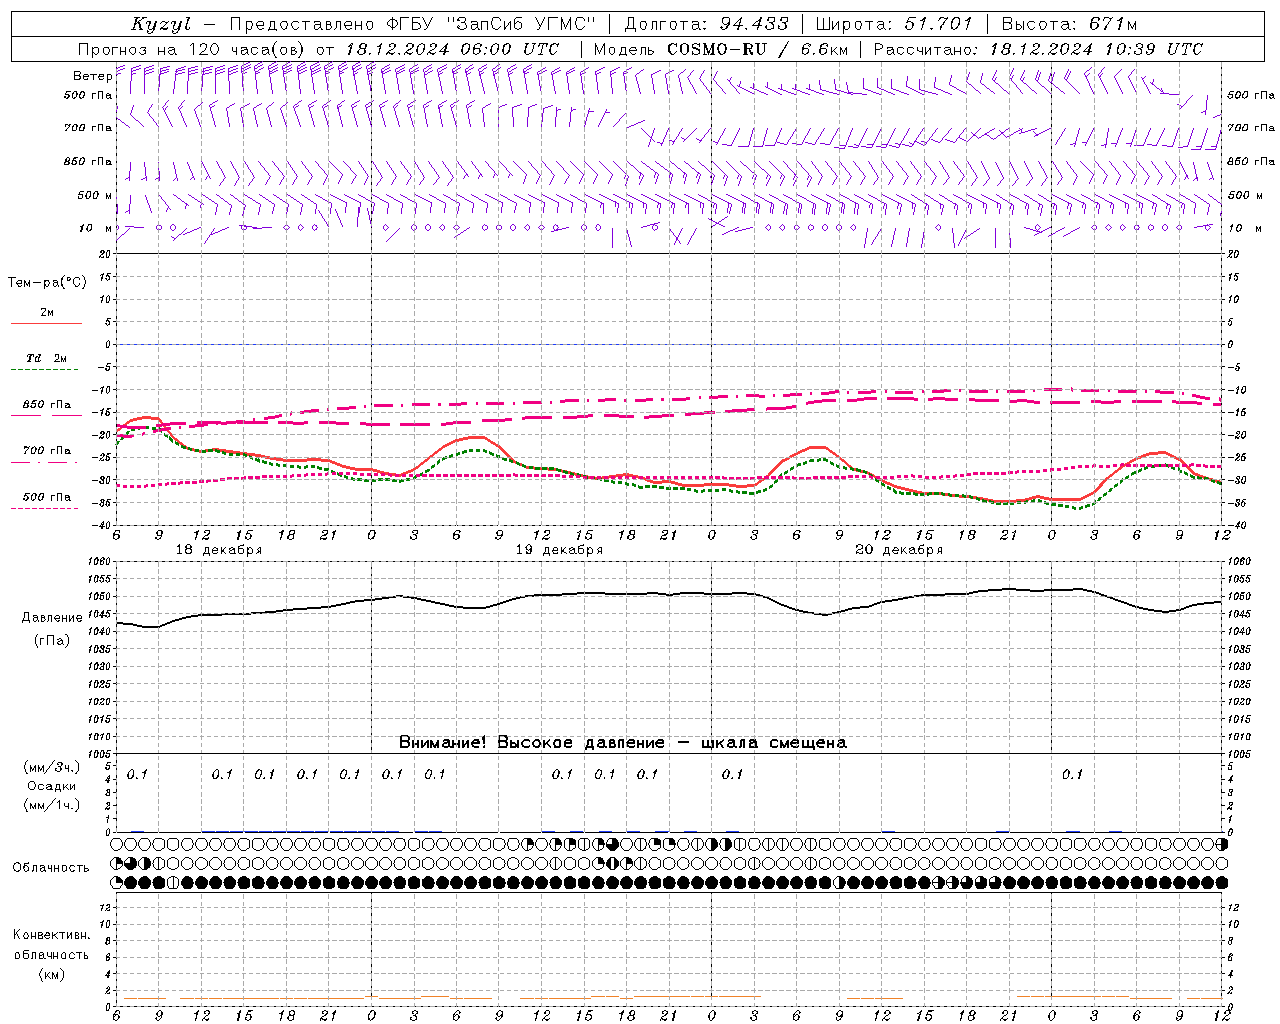Click the warning "Внимание! Высокое давление — шкала смещена"
1280x1024 pixels.
623,743
